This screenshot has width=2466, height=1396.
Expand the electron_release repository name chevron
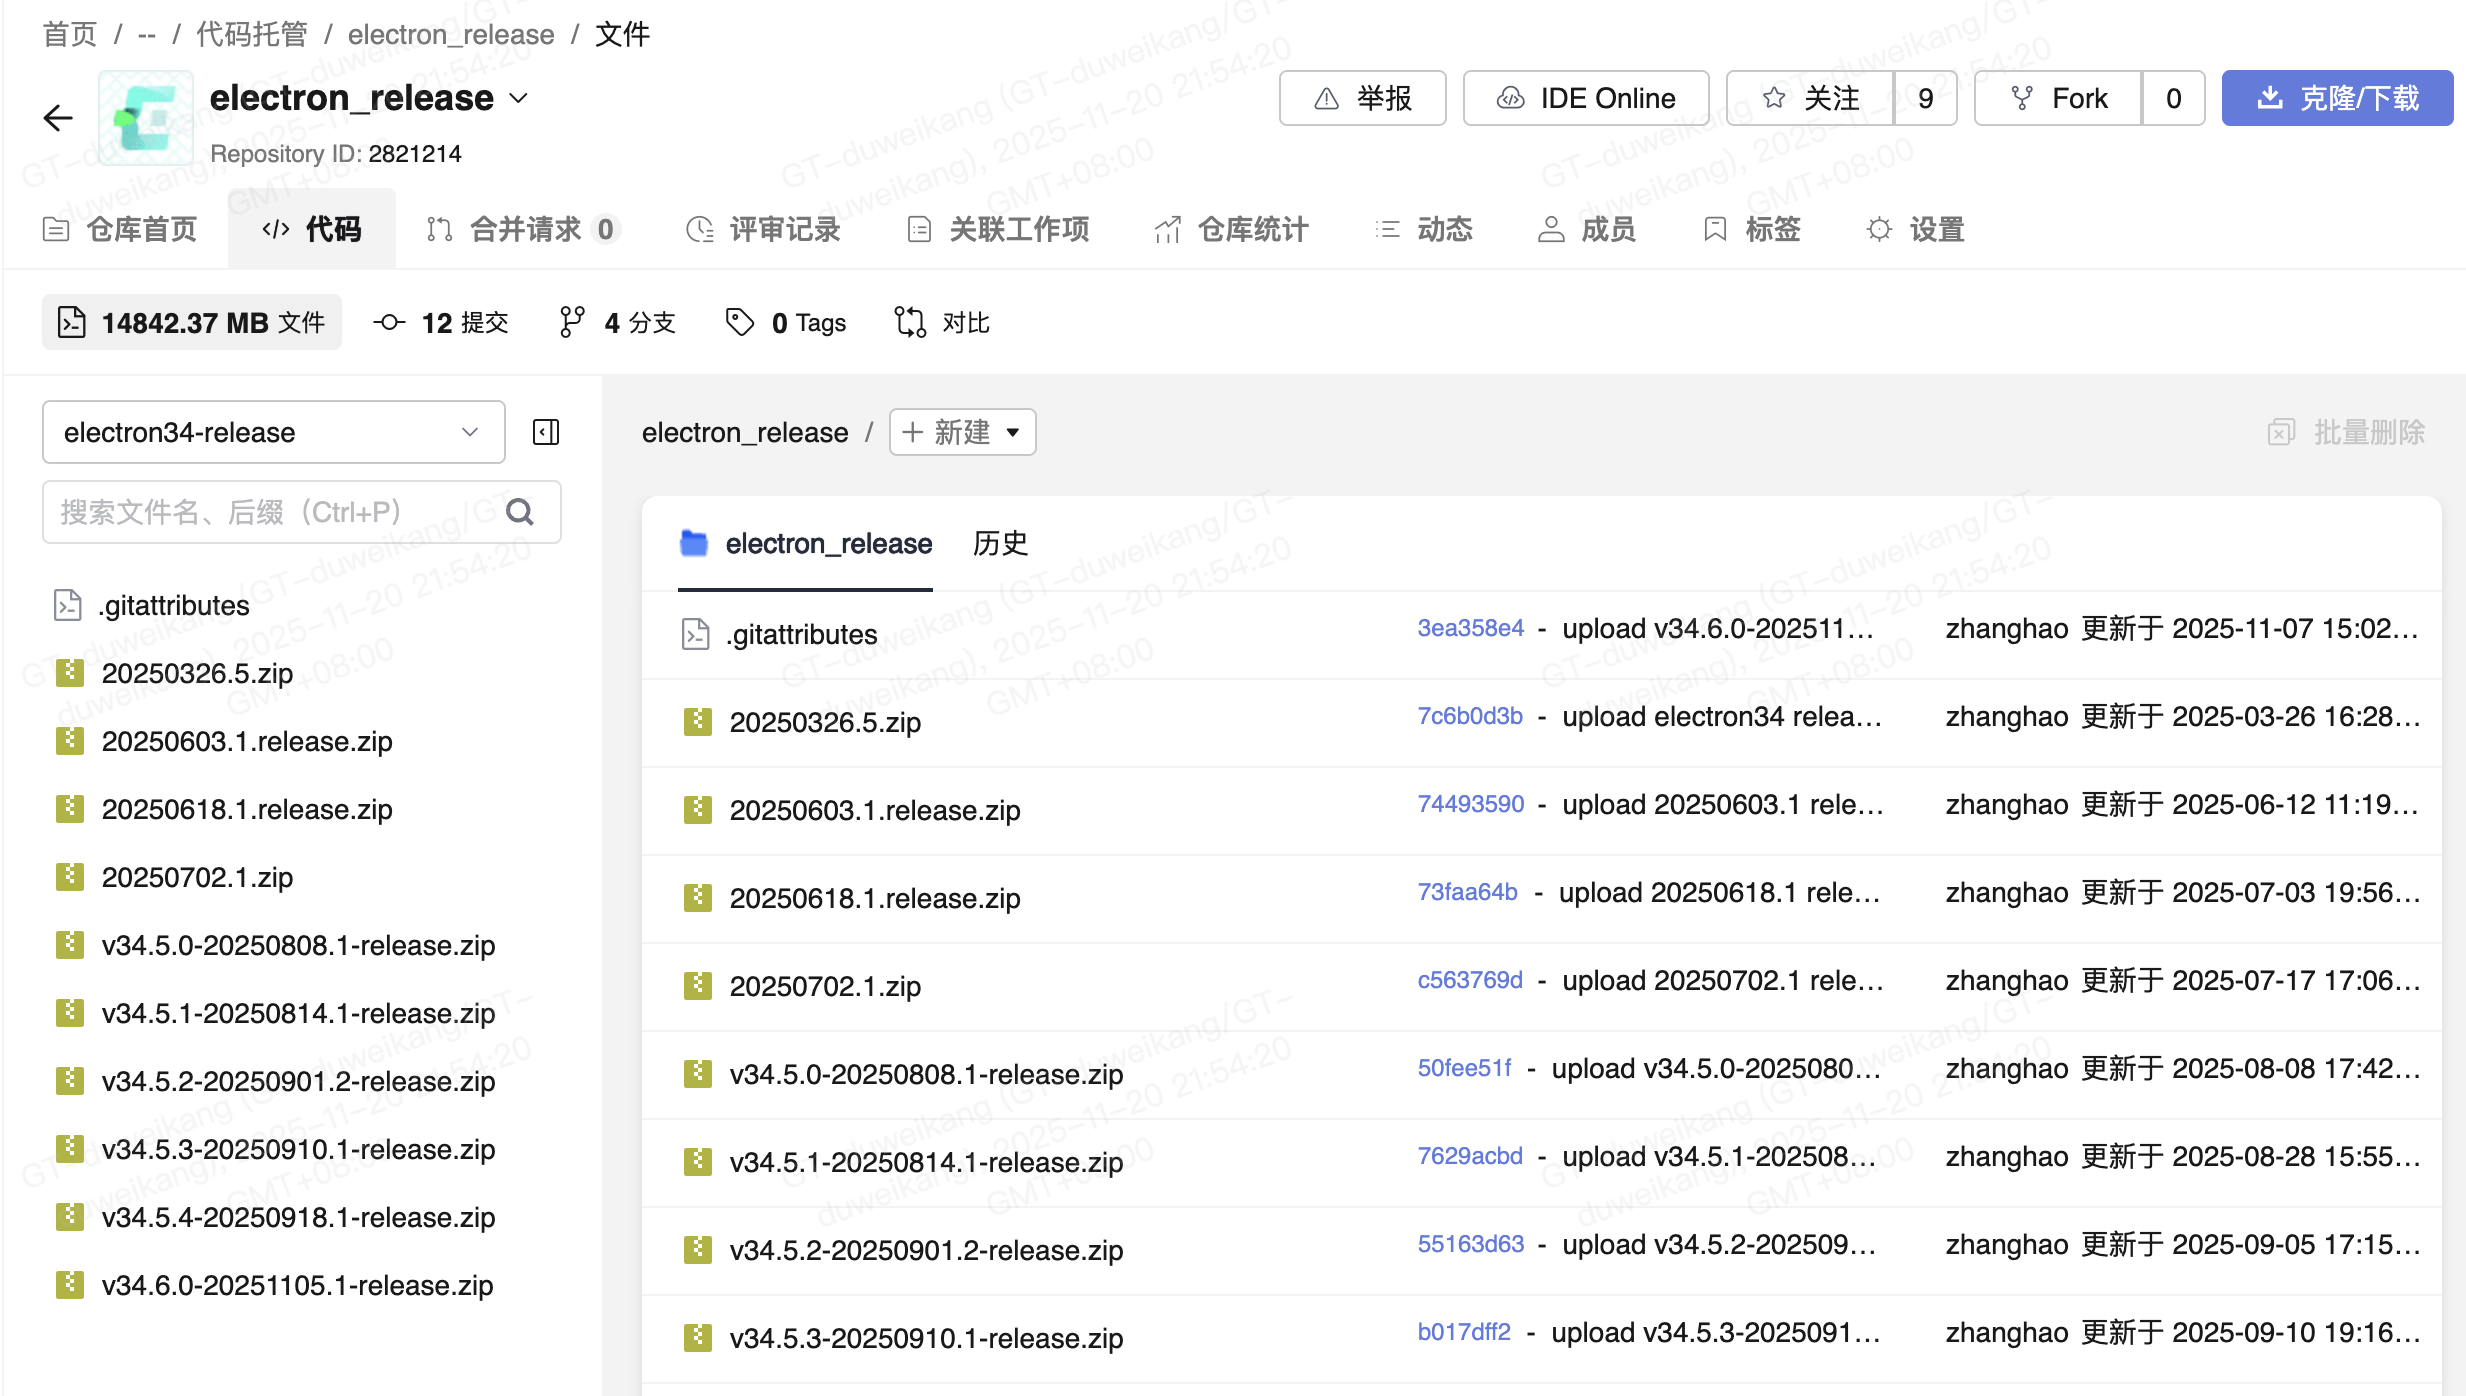tap(519, 98)
